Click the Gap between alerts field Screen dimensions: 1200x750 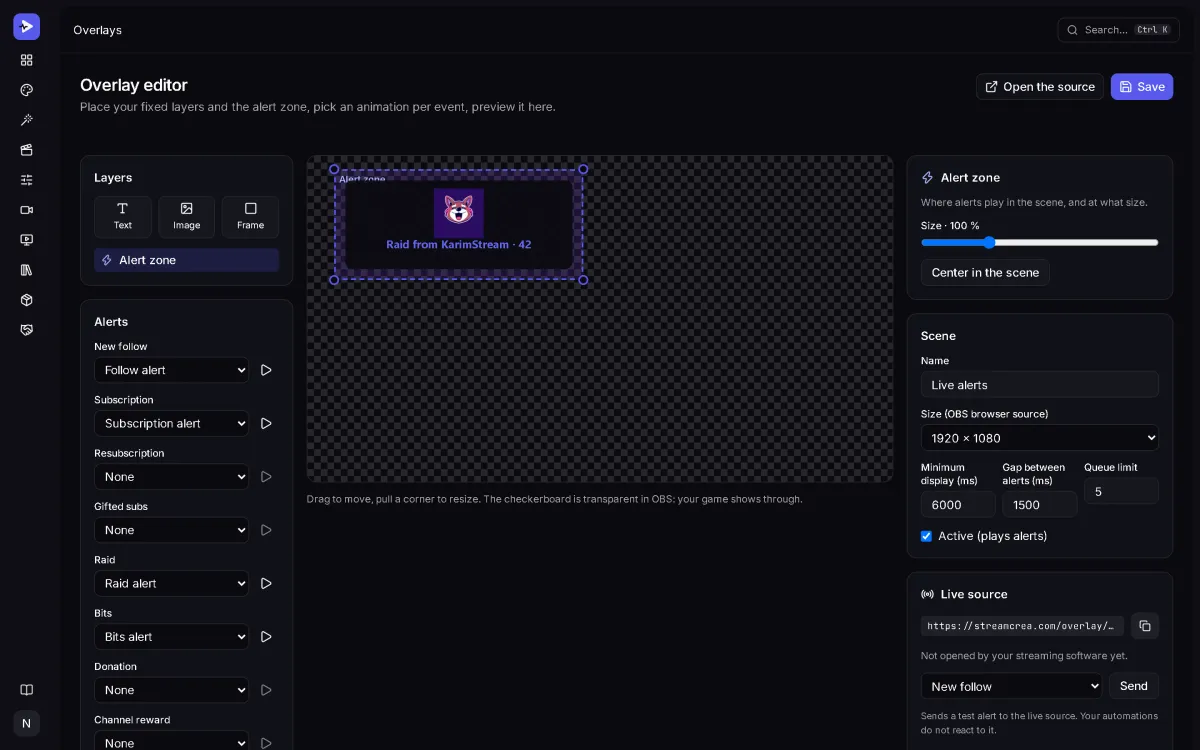[1040, 505]
